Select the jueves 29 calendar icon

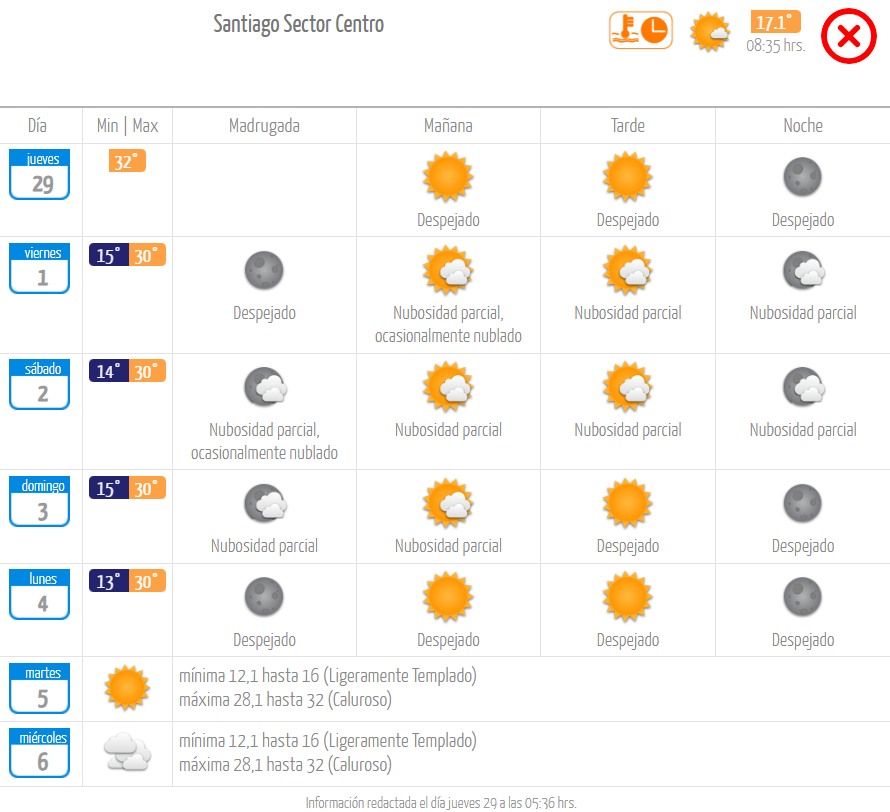point(39,174)
